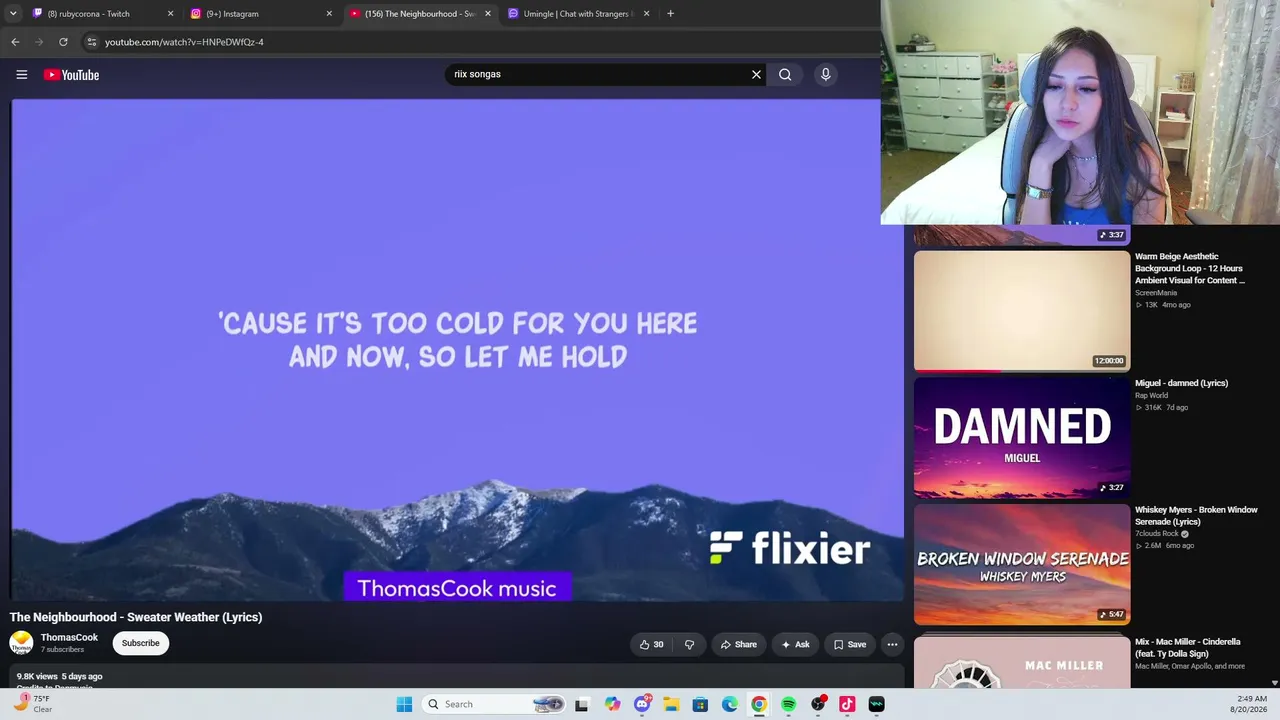The width and height of the screenshot is (1280, 720).
Task: Go forward in the browser
Action: pyautogui.click(x=39, y=42)
